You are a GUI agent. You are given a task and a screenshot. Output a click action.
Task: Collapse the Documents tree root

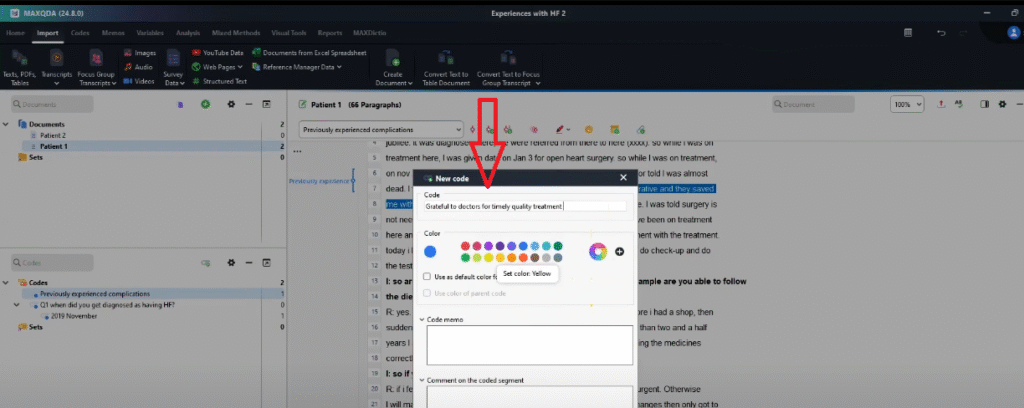point(6,124)
